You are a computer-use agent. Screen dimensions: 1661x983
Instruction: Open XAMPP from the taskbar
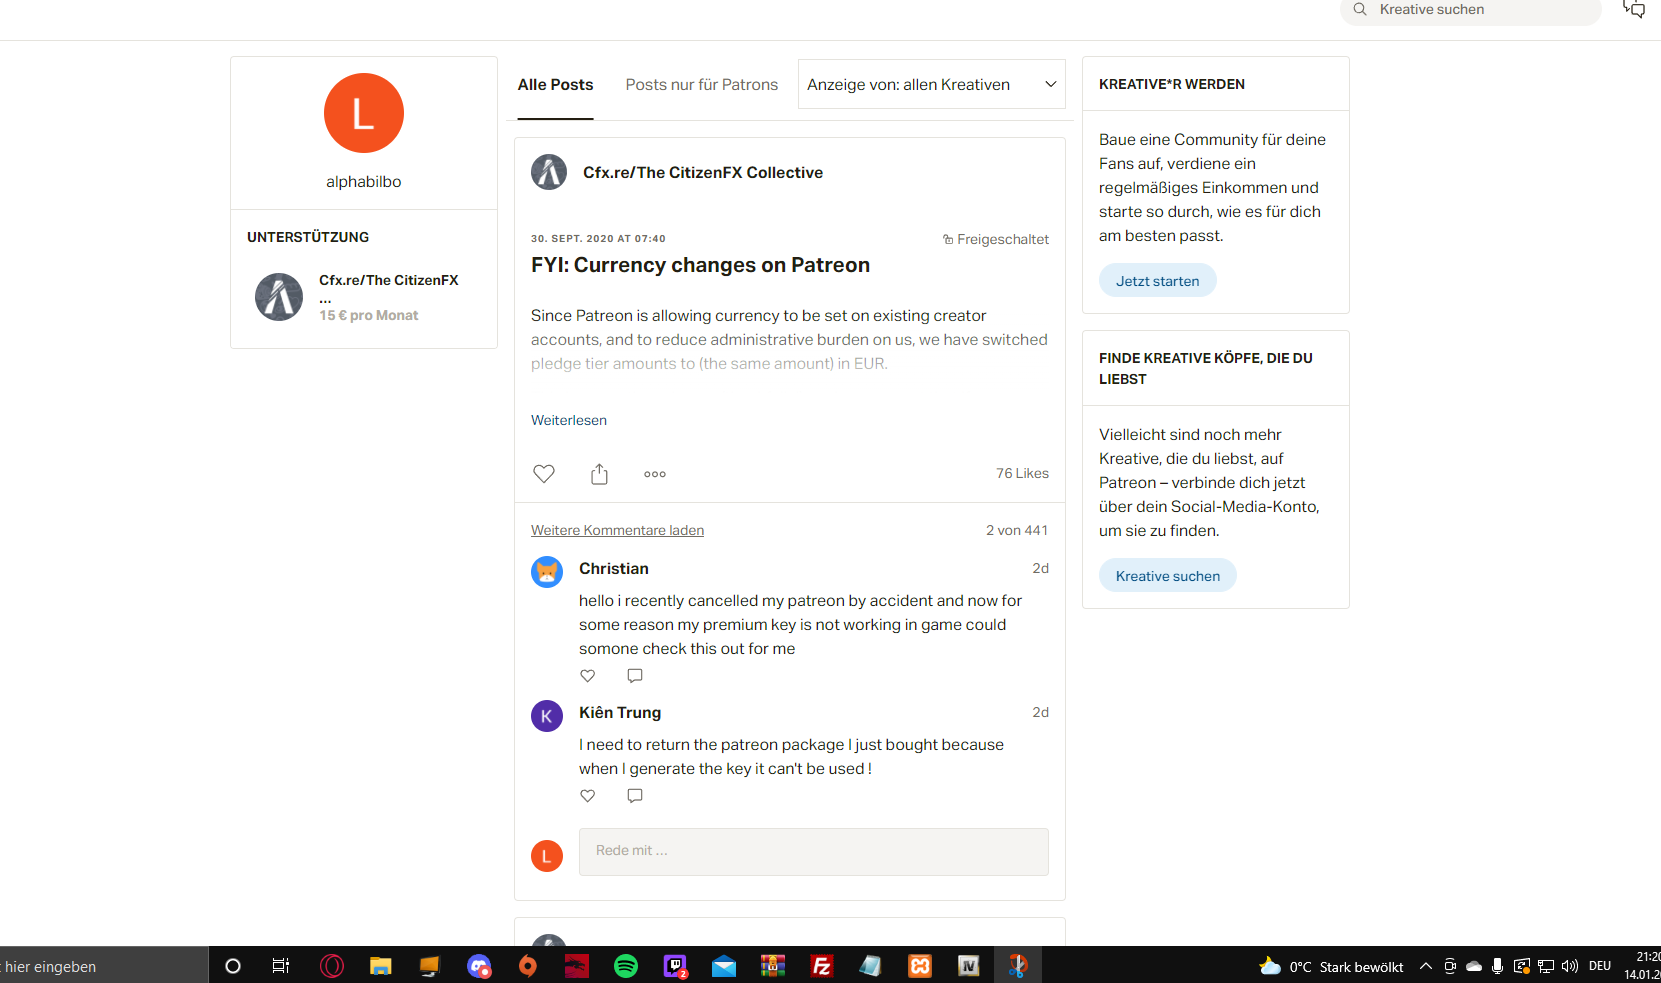[x=920, y=966]
